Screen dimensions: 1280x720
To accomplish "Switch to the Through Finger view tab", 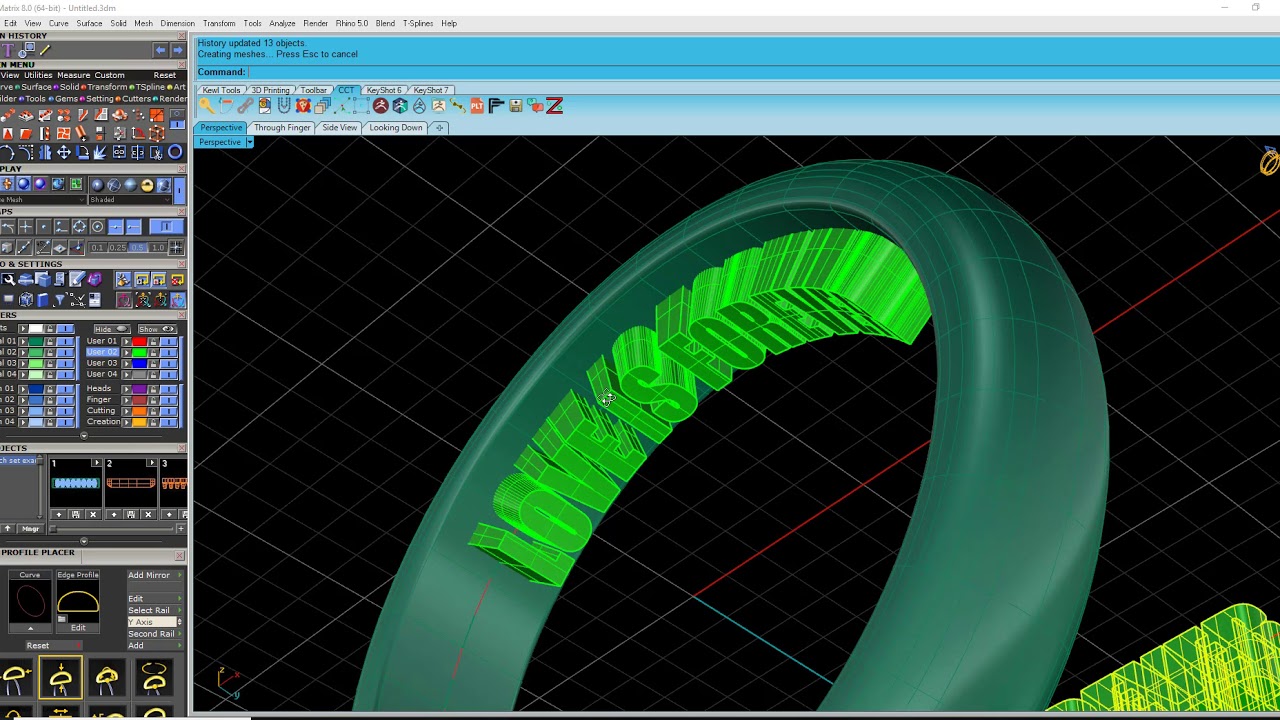I will point(282,128).
